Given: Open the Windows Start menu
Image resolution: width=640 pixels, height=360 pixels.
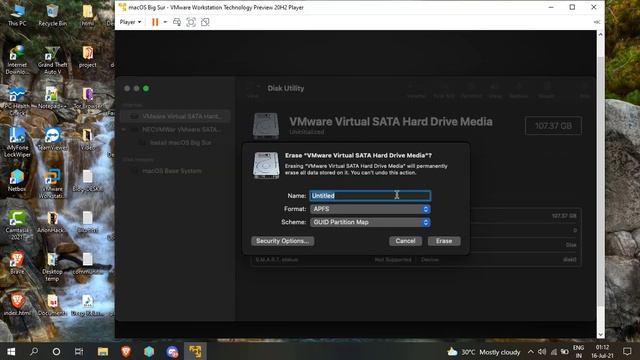Looking at the screenshot, I should [x=11, y=351].
